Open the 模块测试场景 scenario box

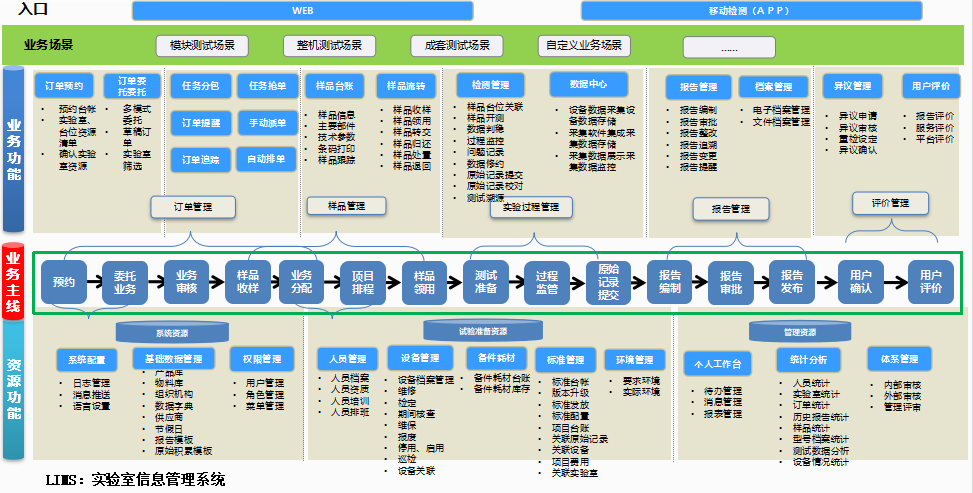click(202, 46)
